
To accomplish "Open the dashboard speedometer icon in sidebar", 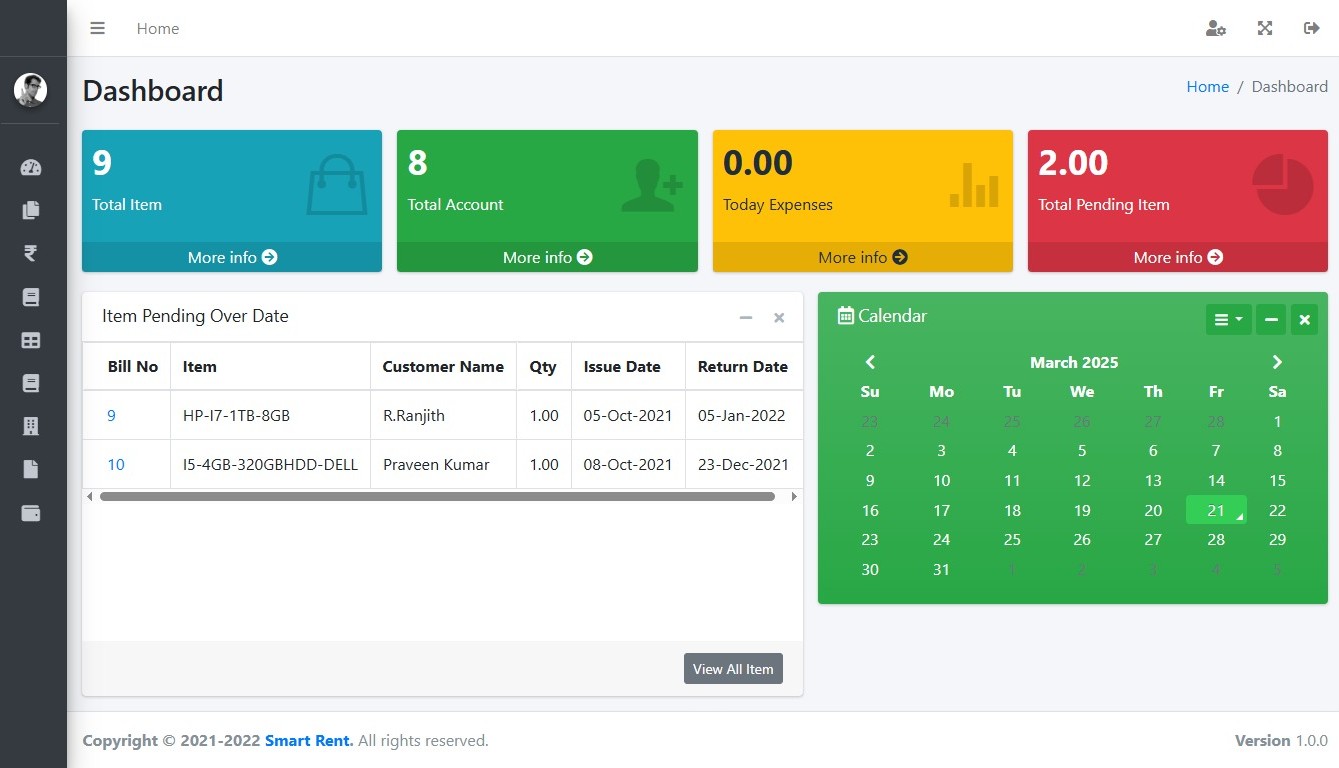I will (31, 168).
